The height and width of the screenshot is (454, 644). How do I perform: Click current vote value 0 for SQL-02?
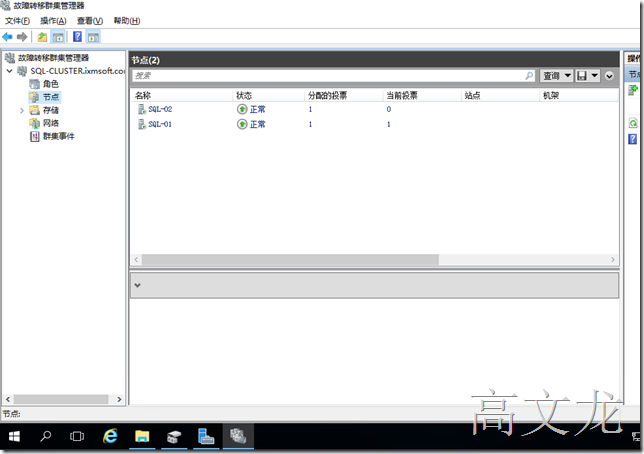[x=389, y=109]
